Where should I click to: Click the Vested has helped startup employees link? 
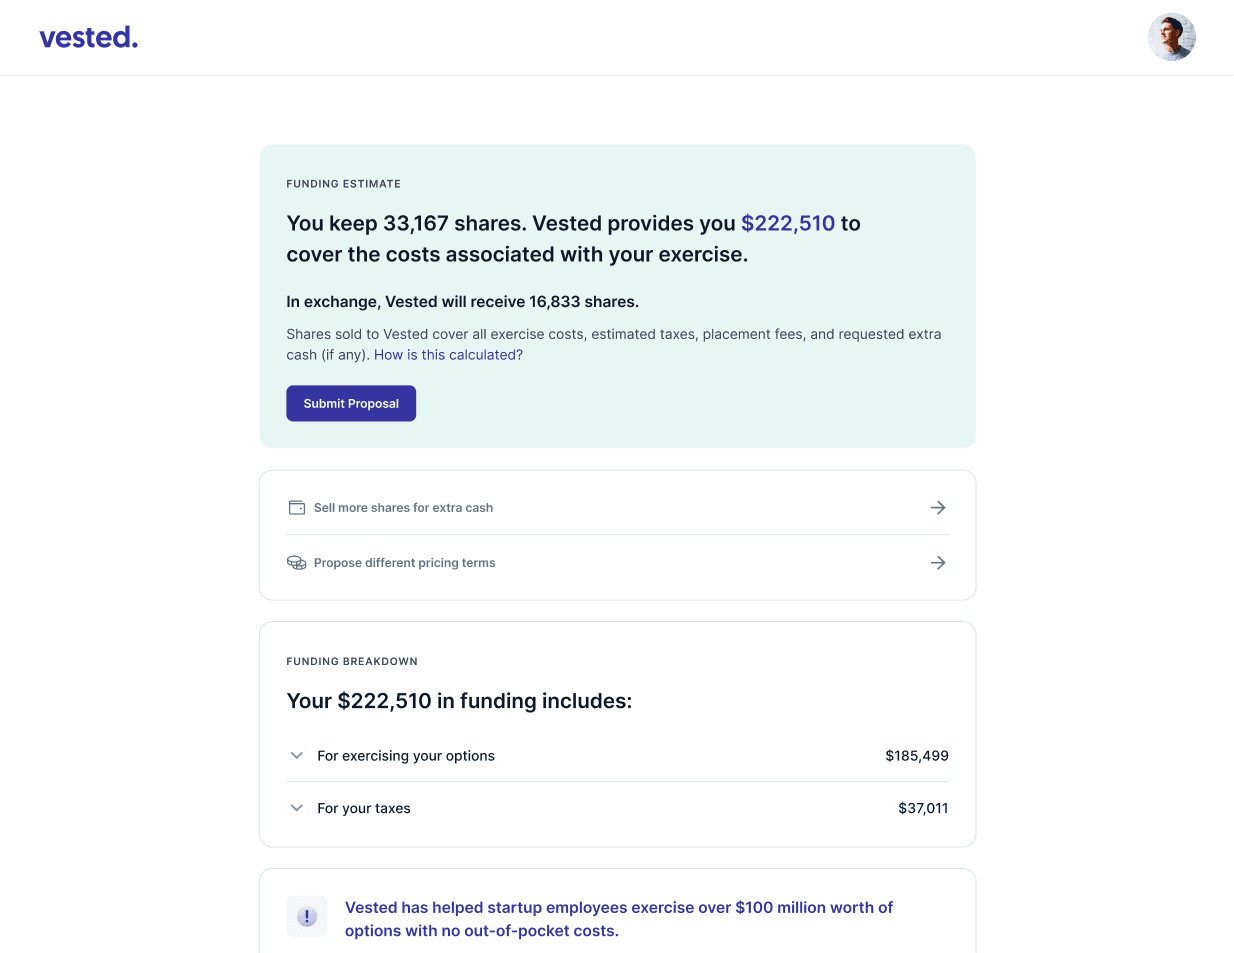point(618,918)
